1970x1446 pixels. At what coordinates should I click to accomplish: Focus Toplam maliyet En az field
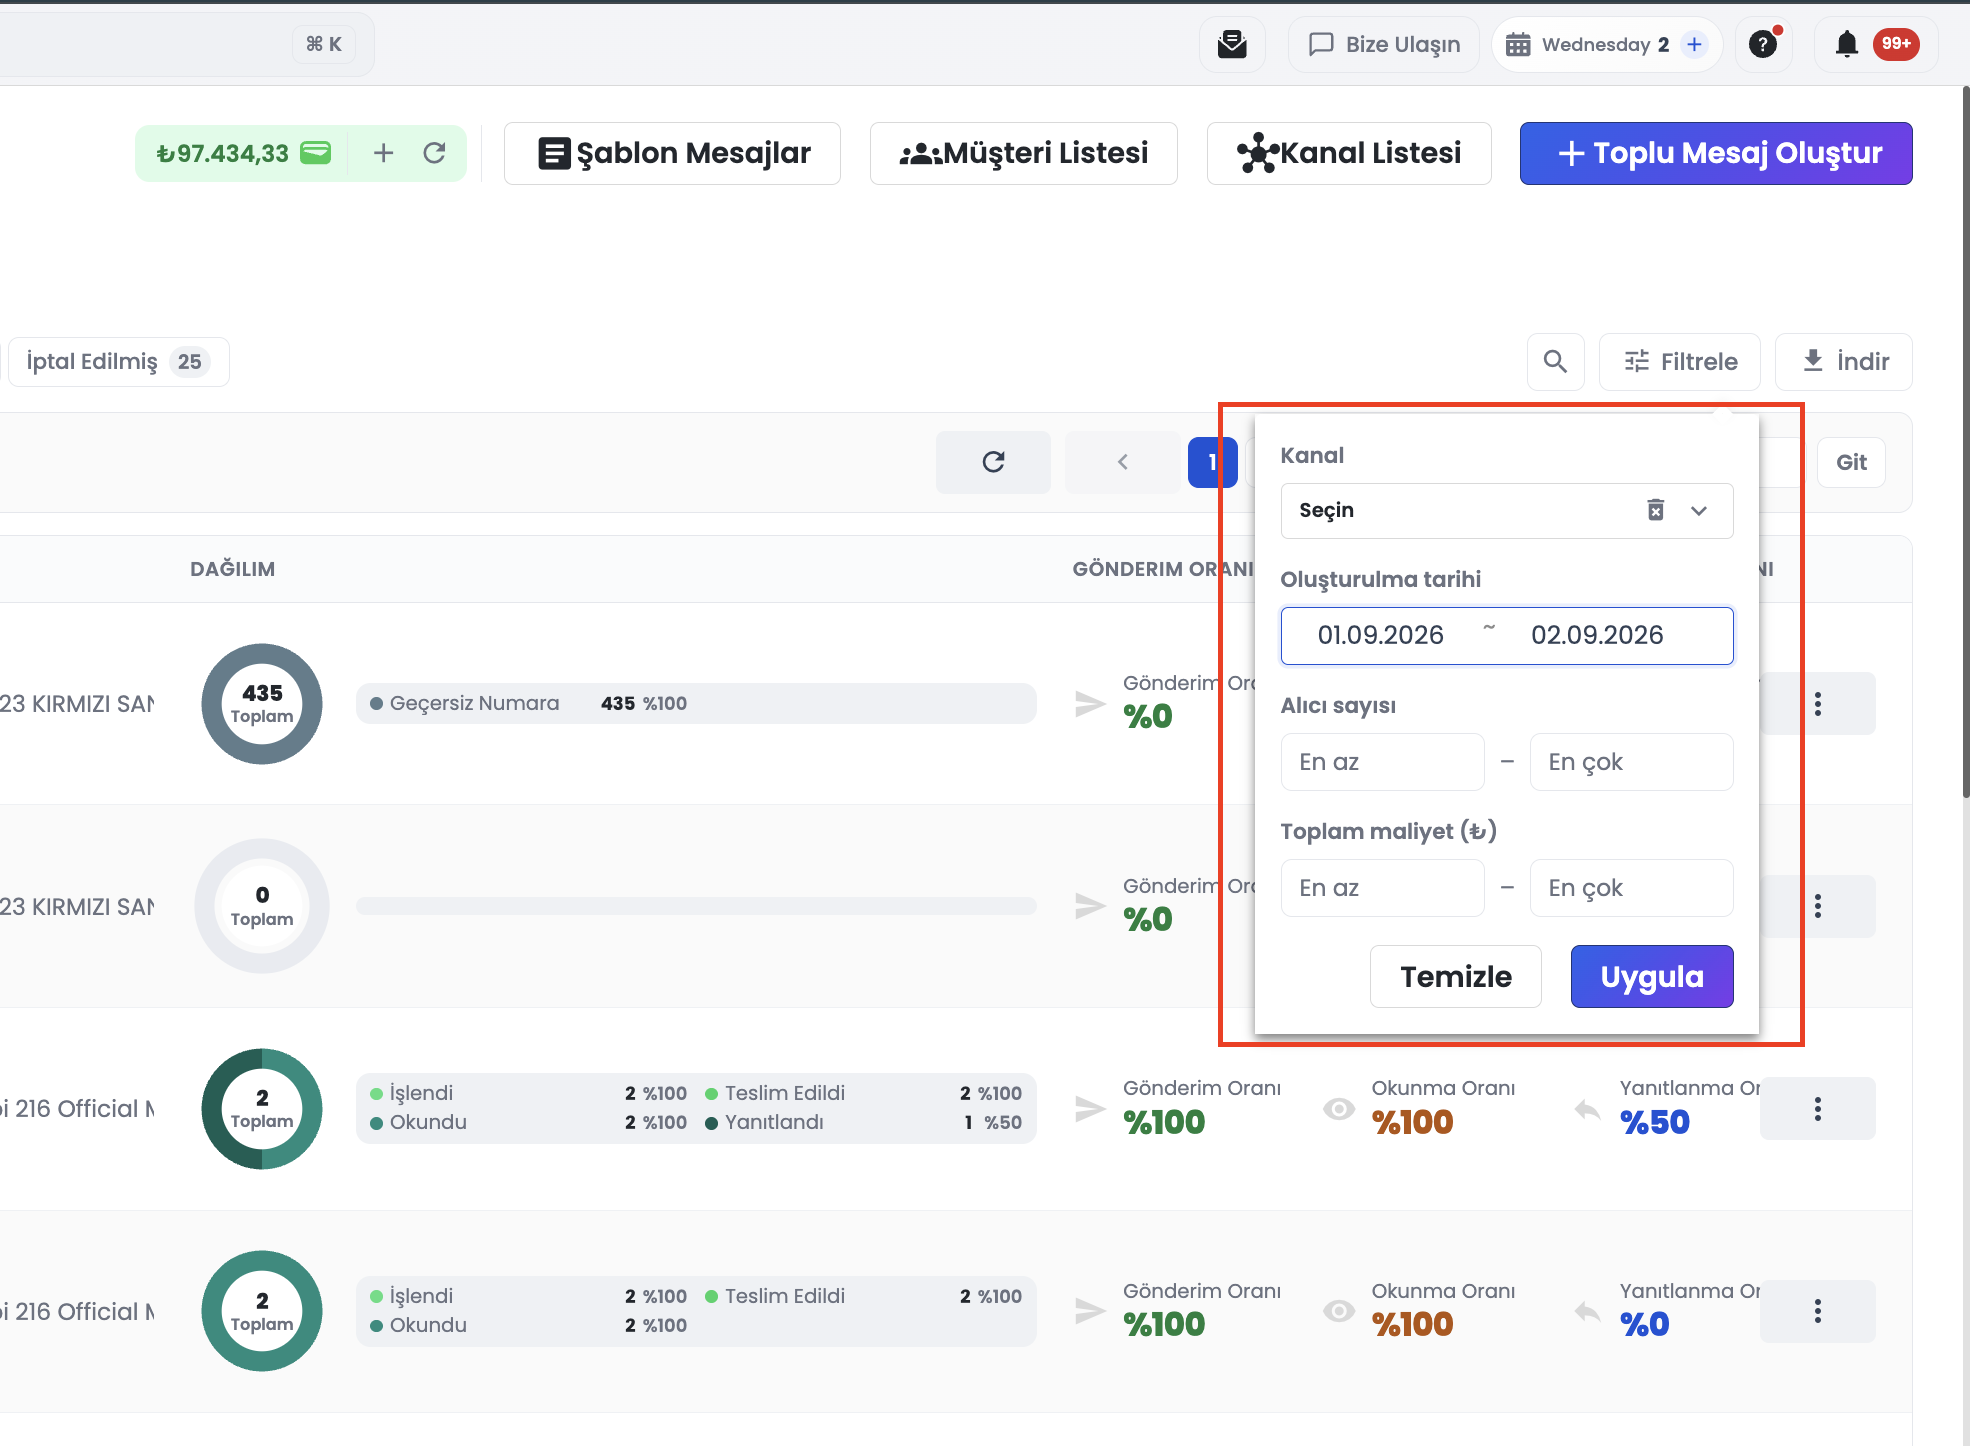tap(1383, 888)
